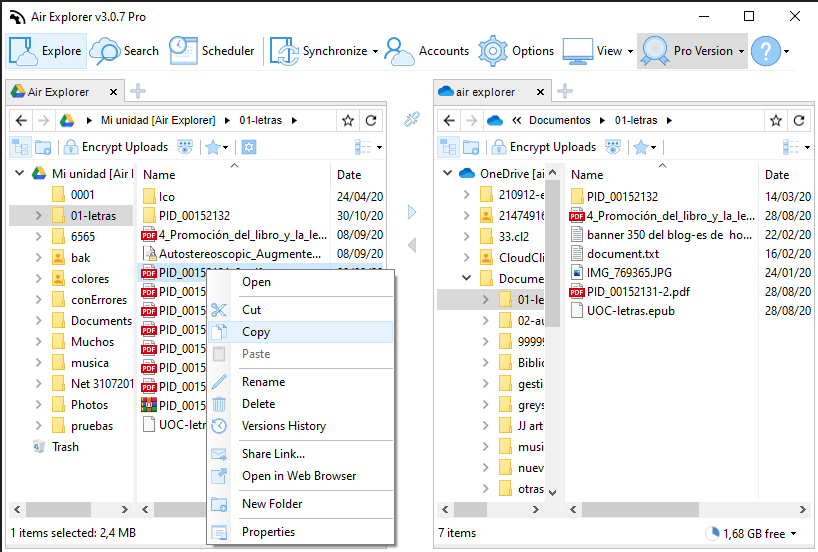Open the 1,68 GB free quota dropdown
The image size is (818, 552).
tap(793, 534)
